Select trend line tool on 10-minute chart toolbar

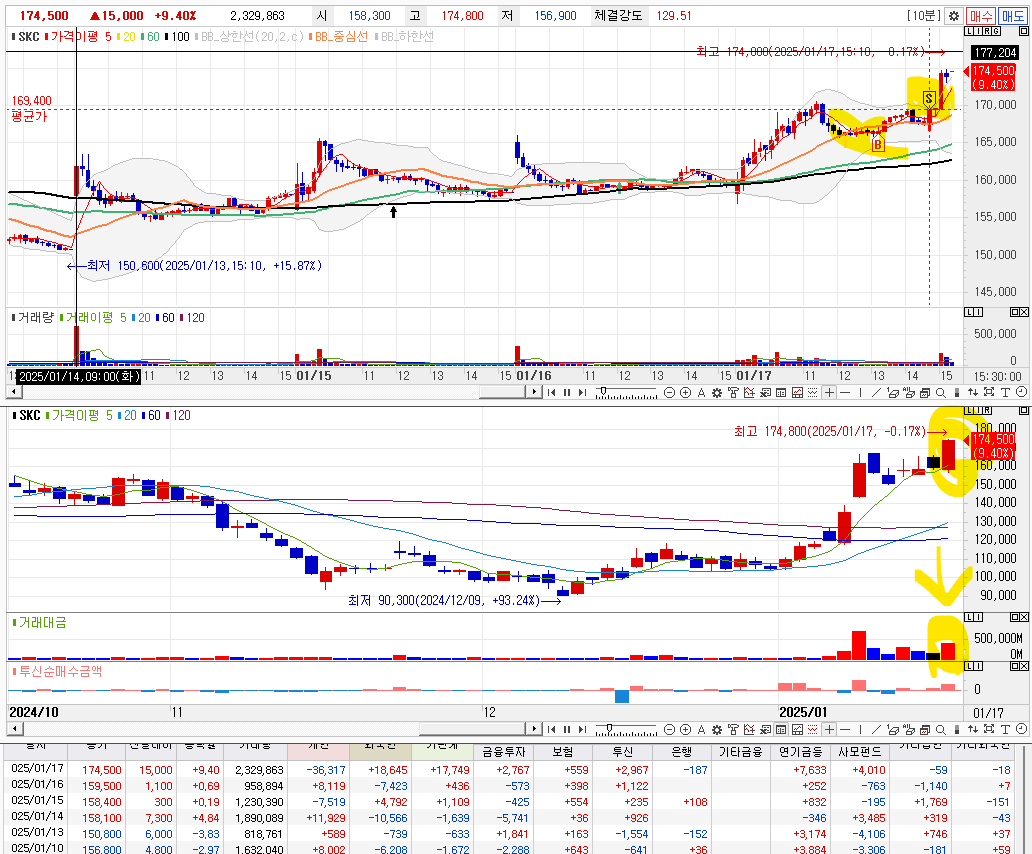pyautogui.click(x=876, y=393)
